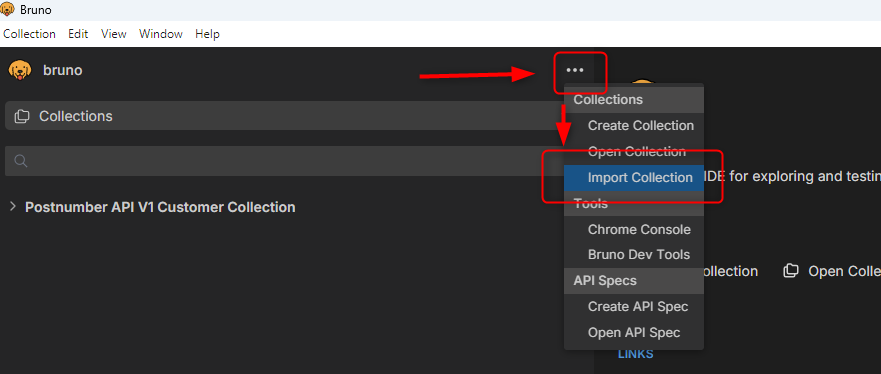Open the three-dots menu beside bruno

pyautogui.click(x=575, y=70)
